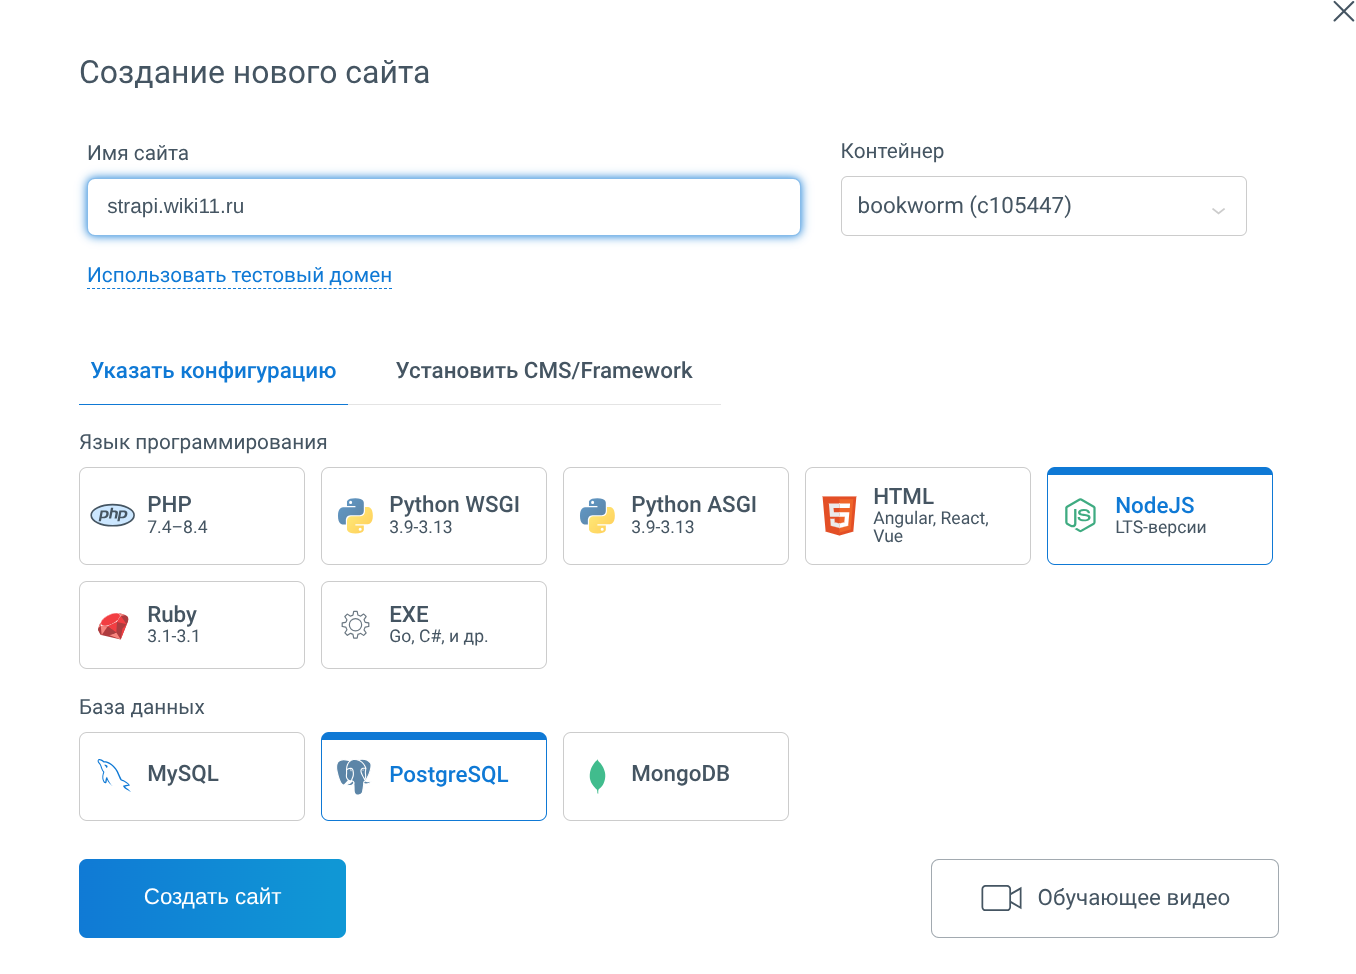Click the Имя сайта label
Screen dimensions: 1356x974
(138, 153)
